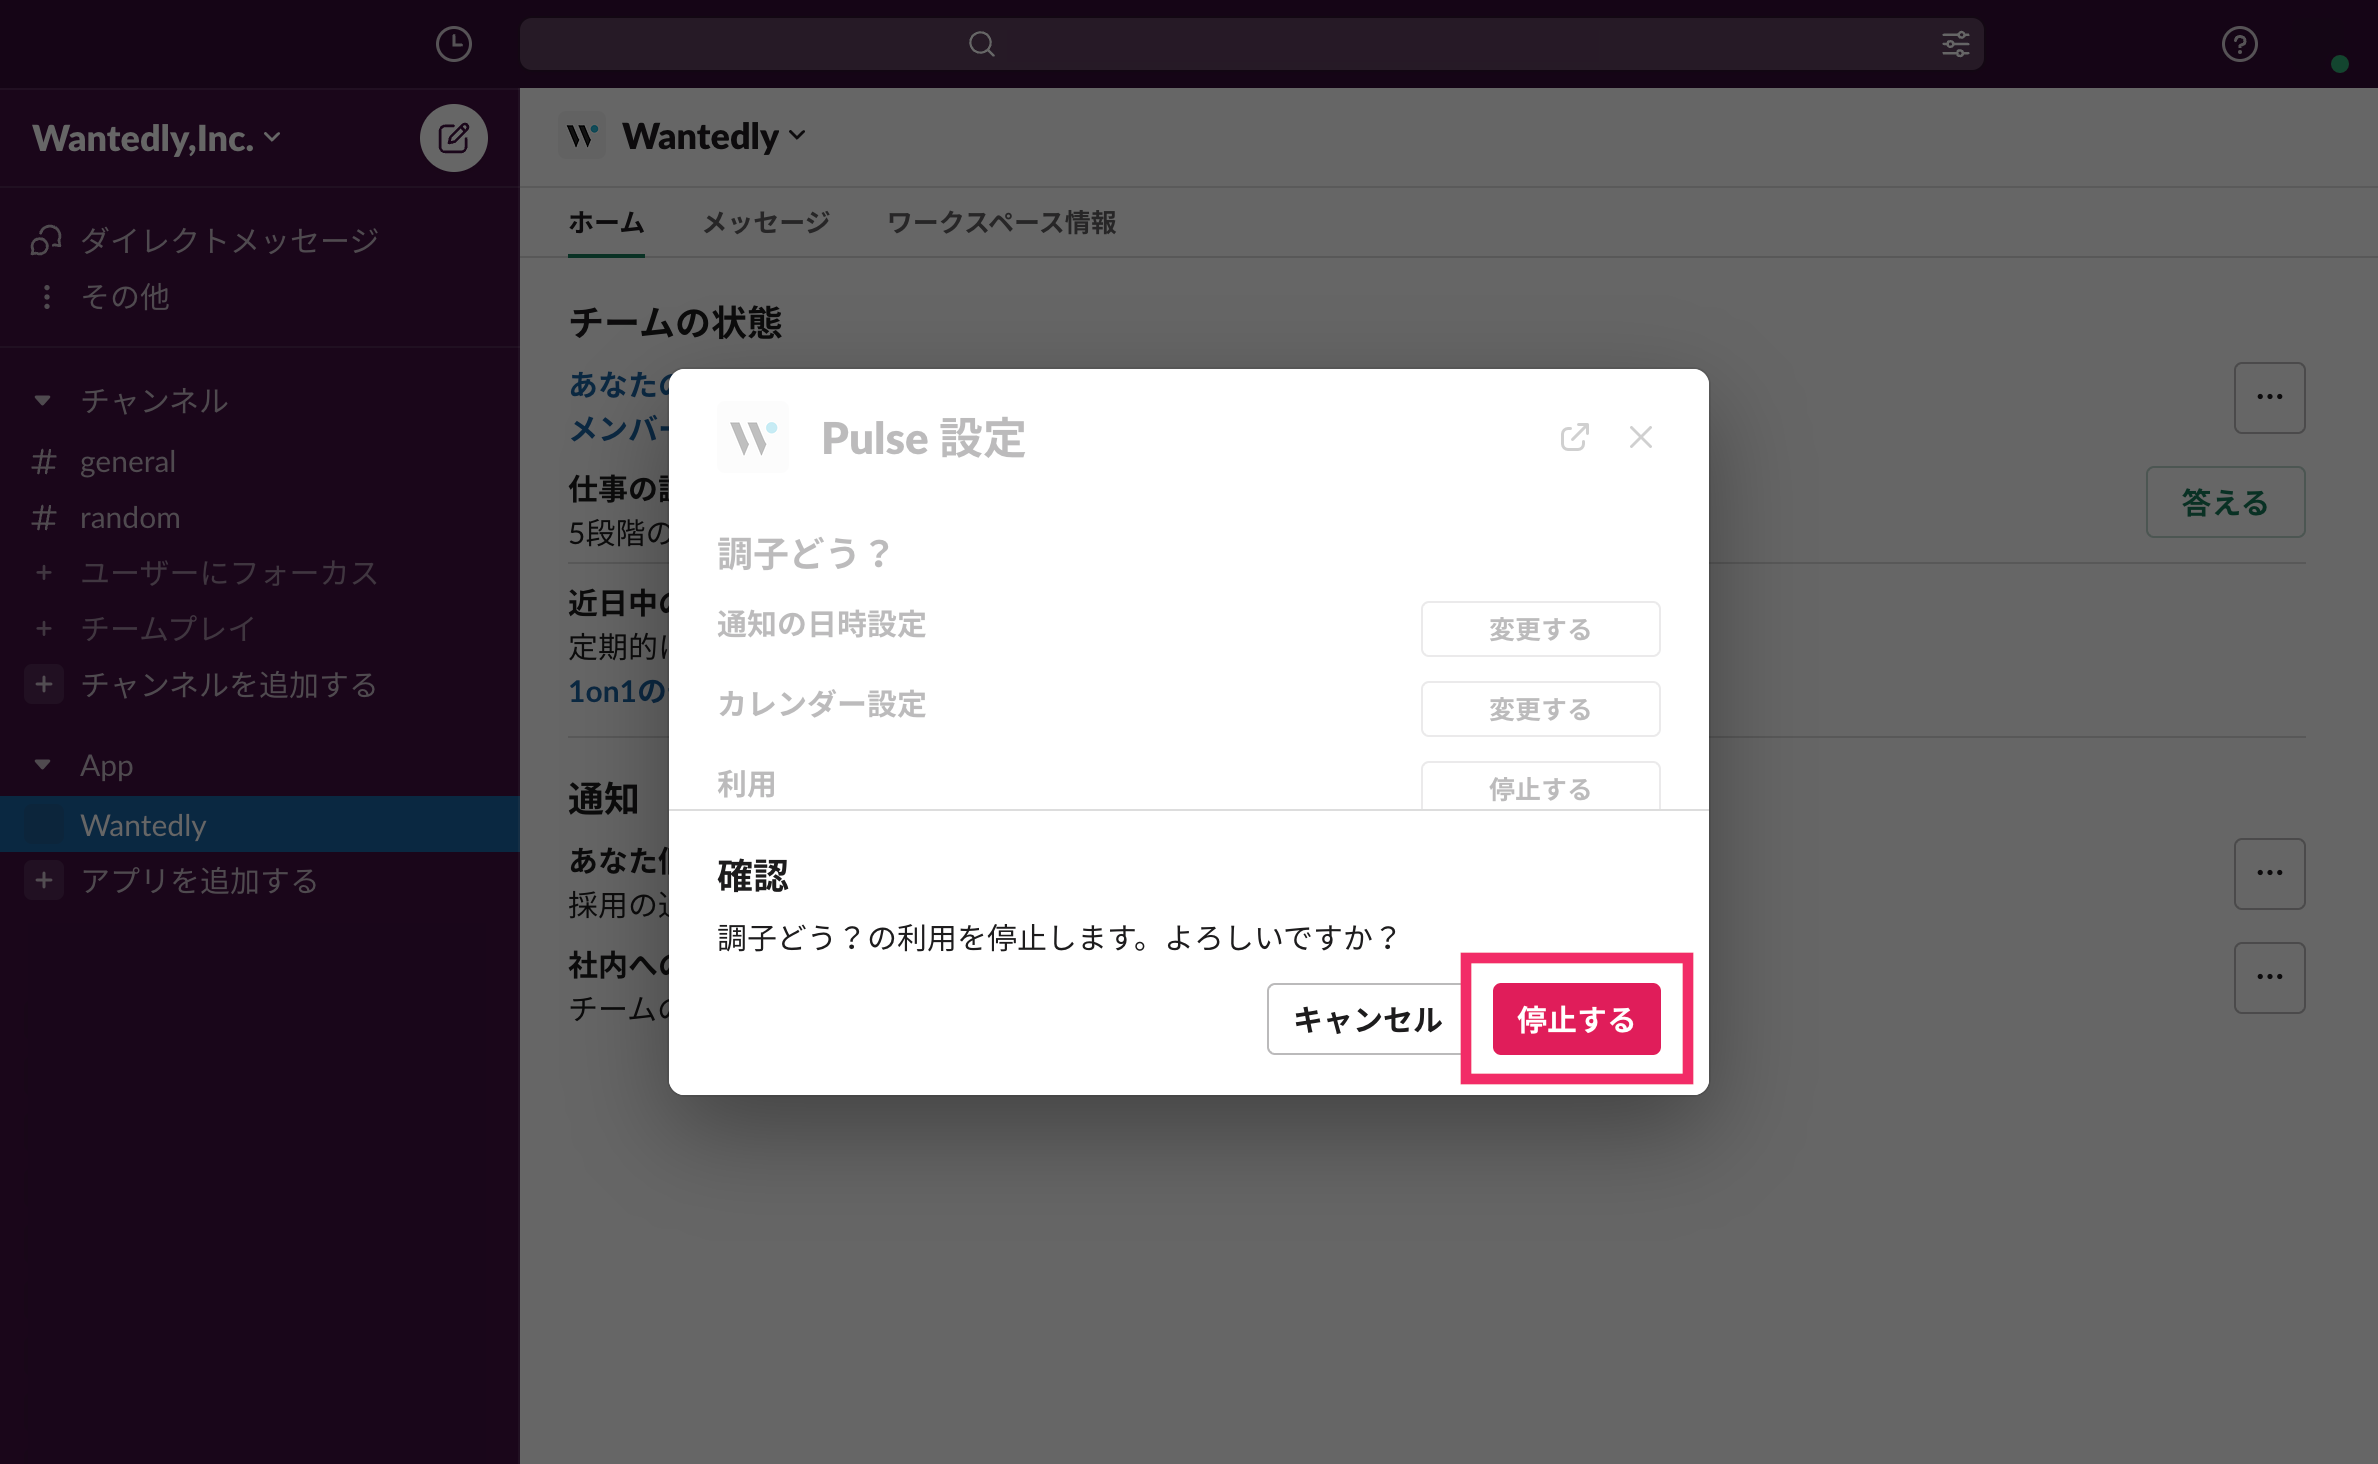The width and height of the screenshot is (2378, 1464).
Task: Collapse the チャンネル section
Action: (42, 400)
